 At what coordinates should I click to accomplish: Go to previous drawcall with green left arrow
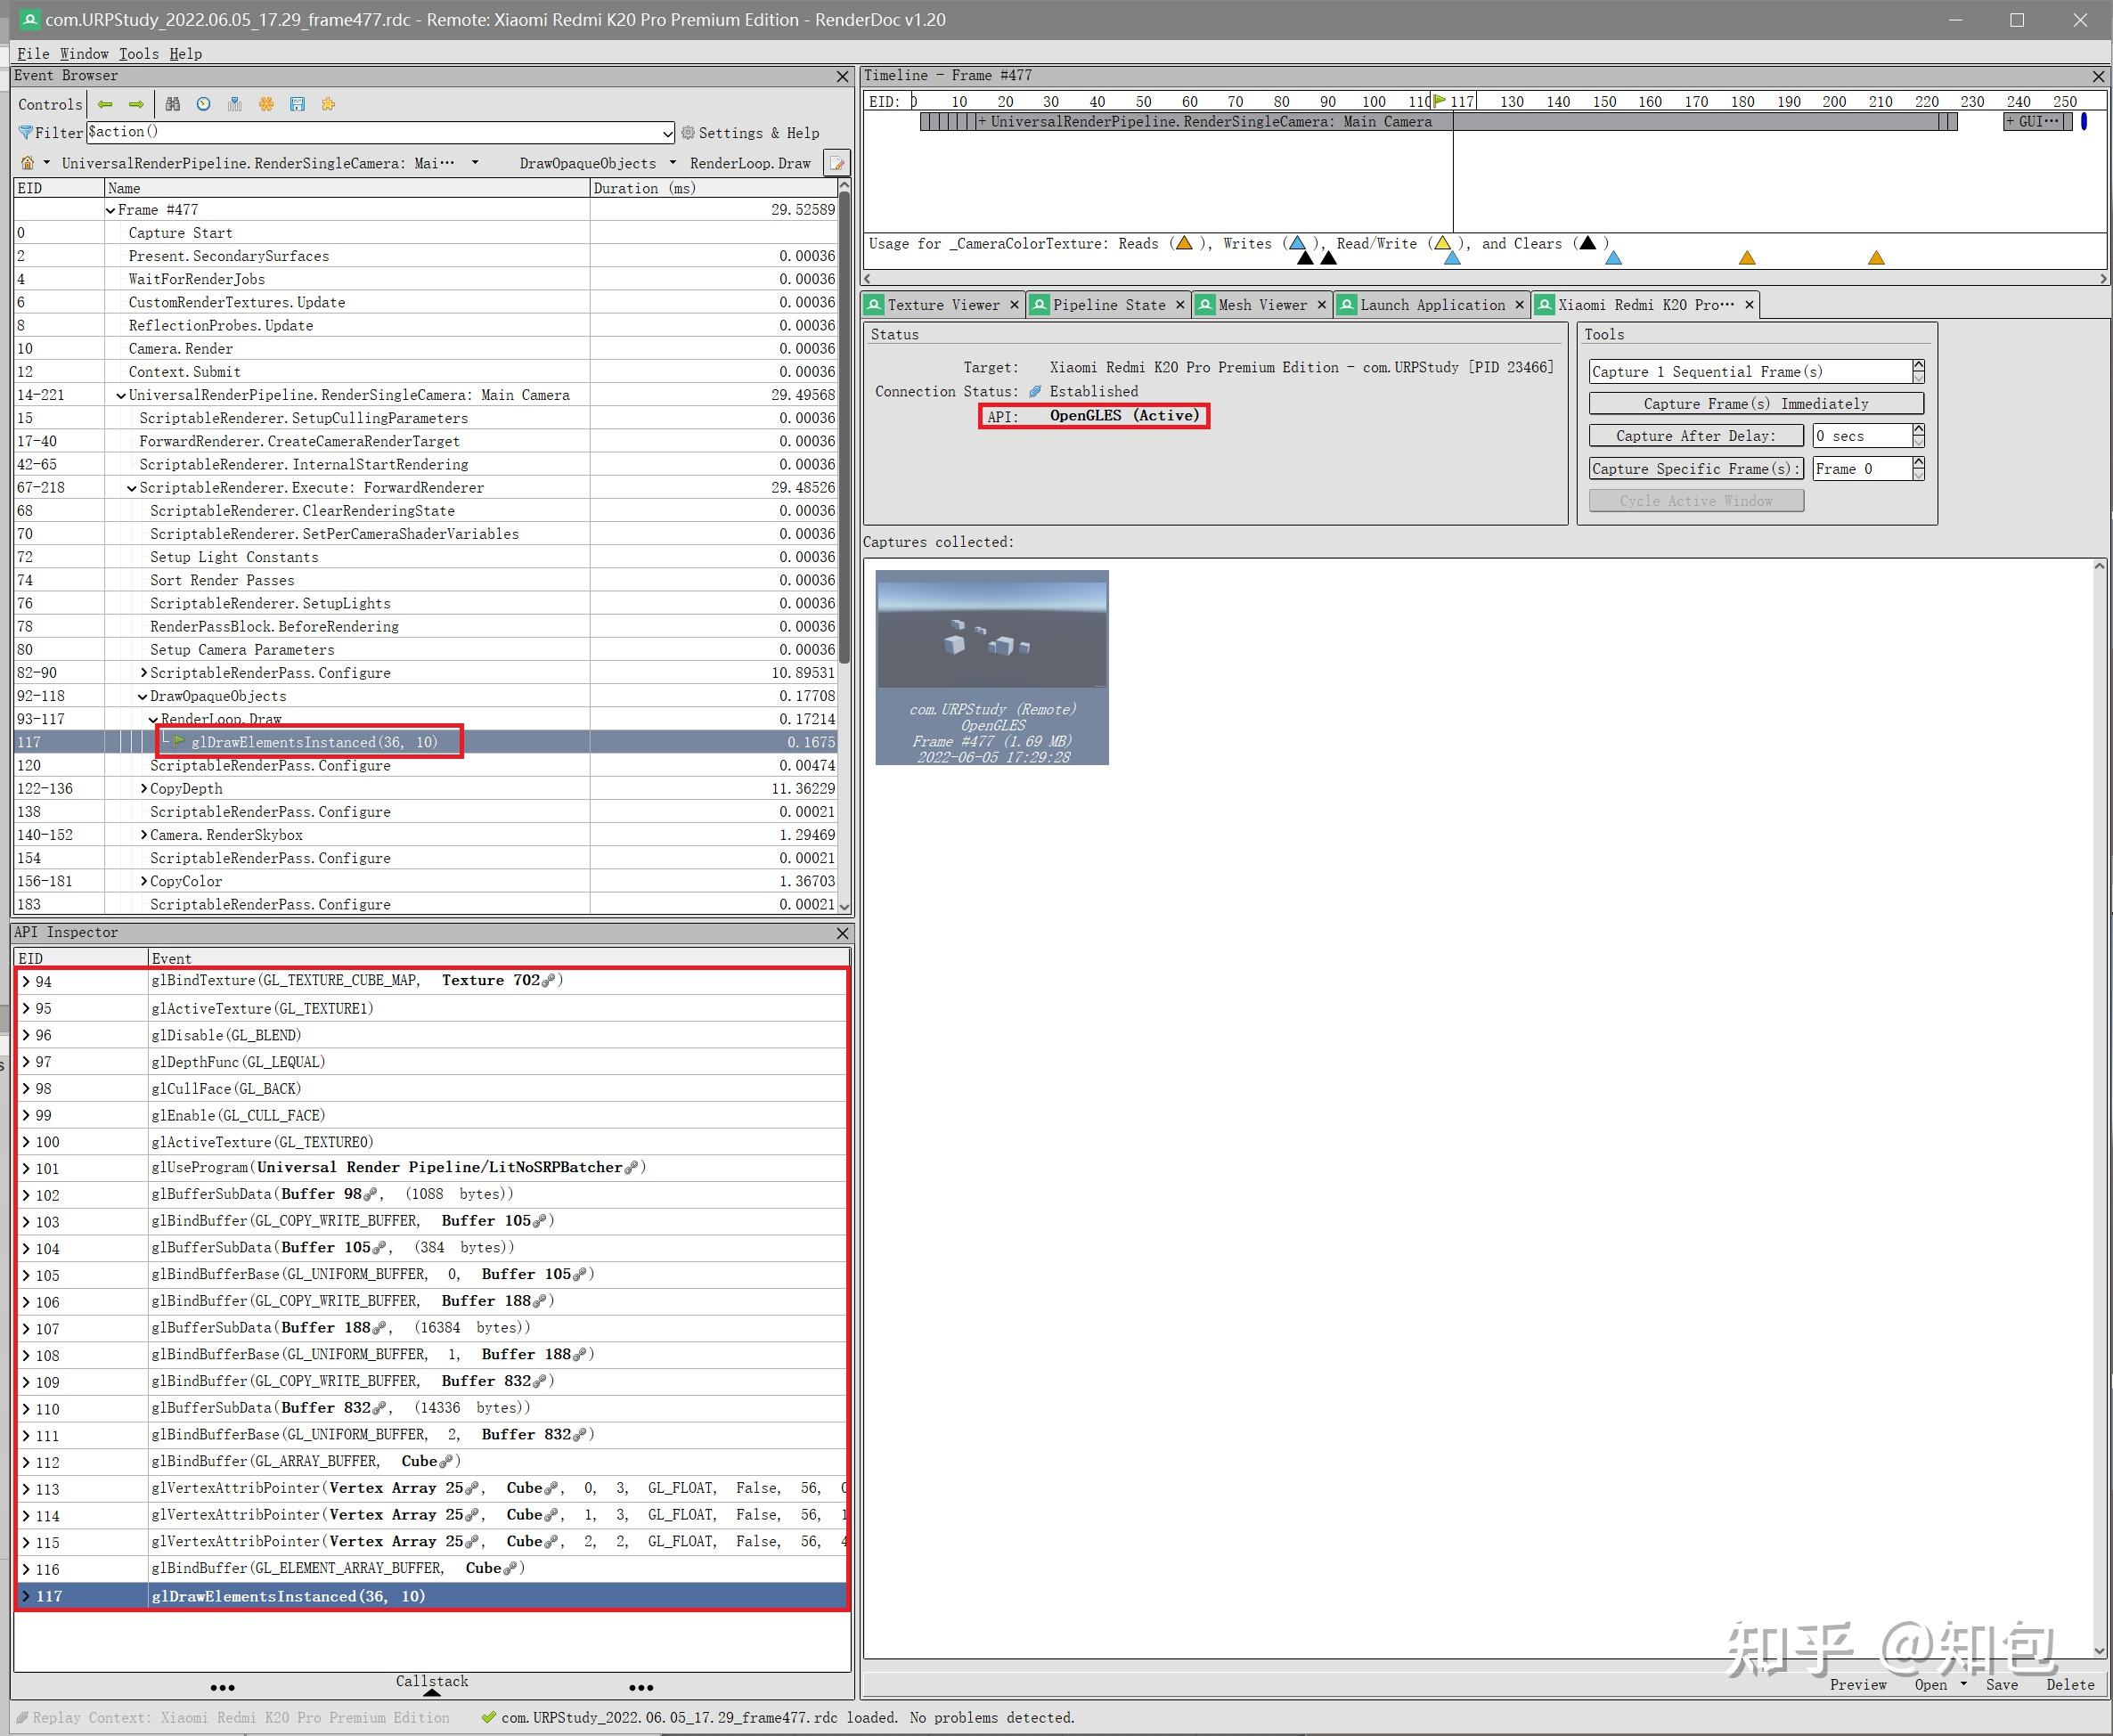[x=105, y=104]
